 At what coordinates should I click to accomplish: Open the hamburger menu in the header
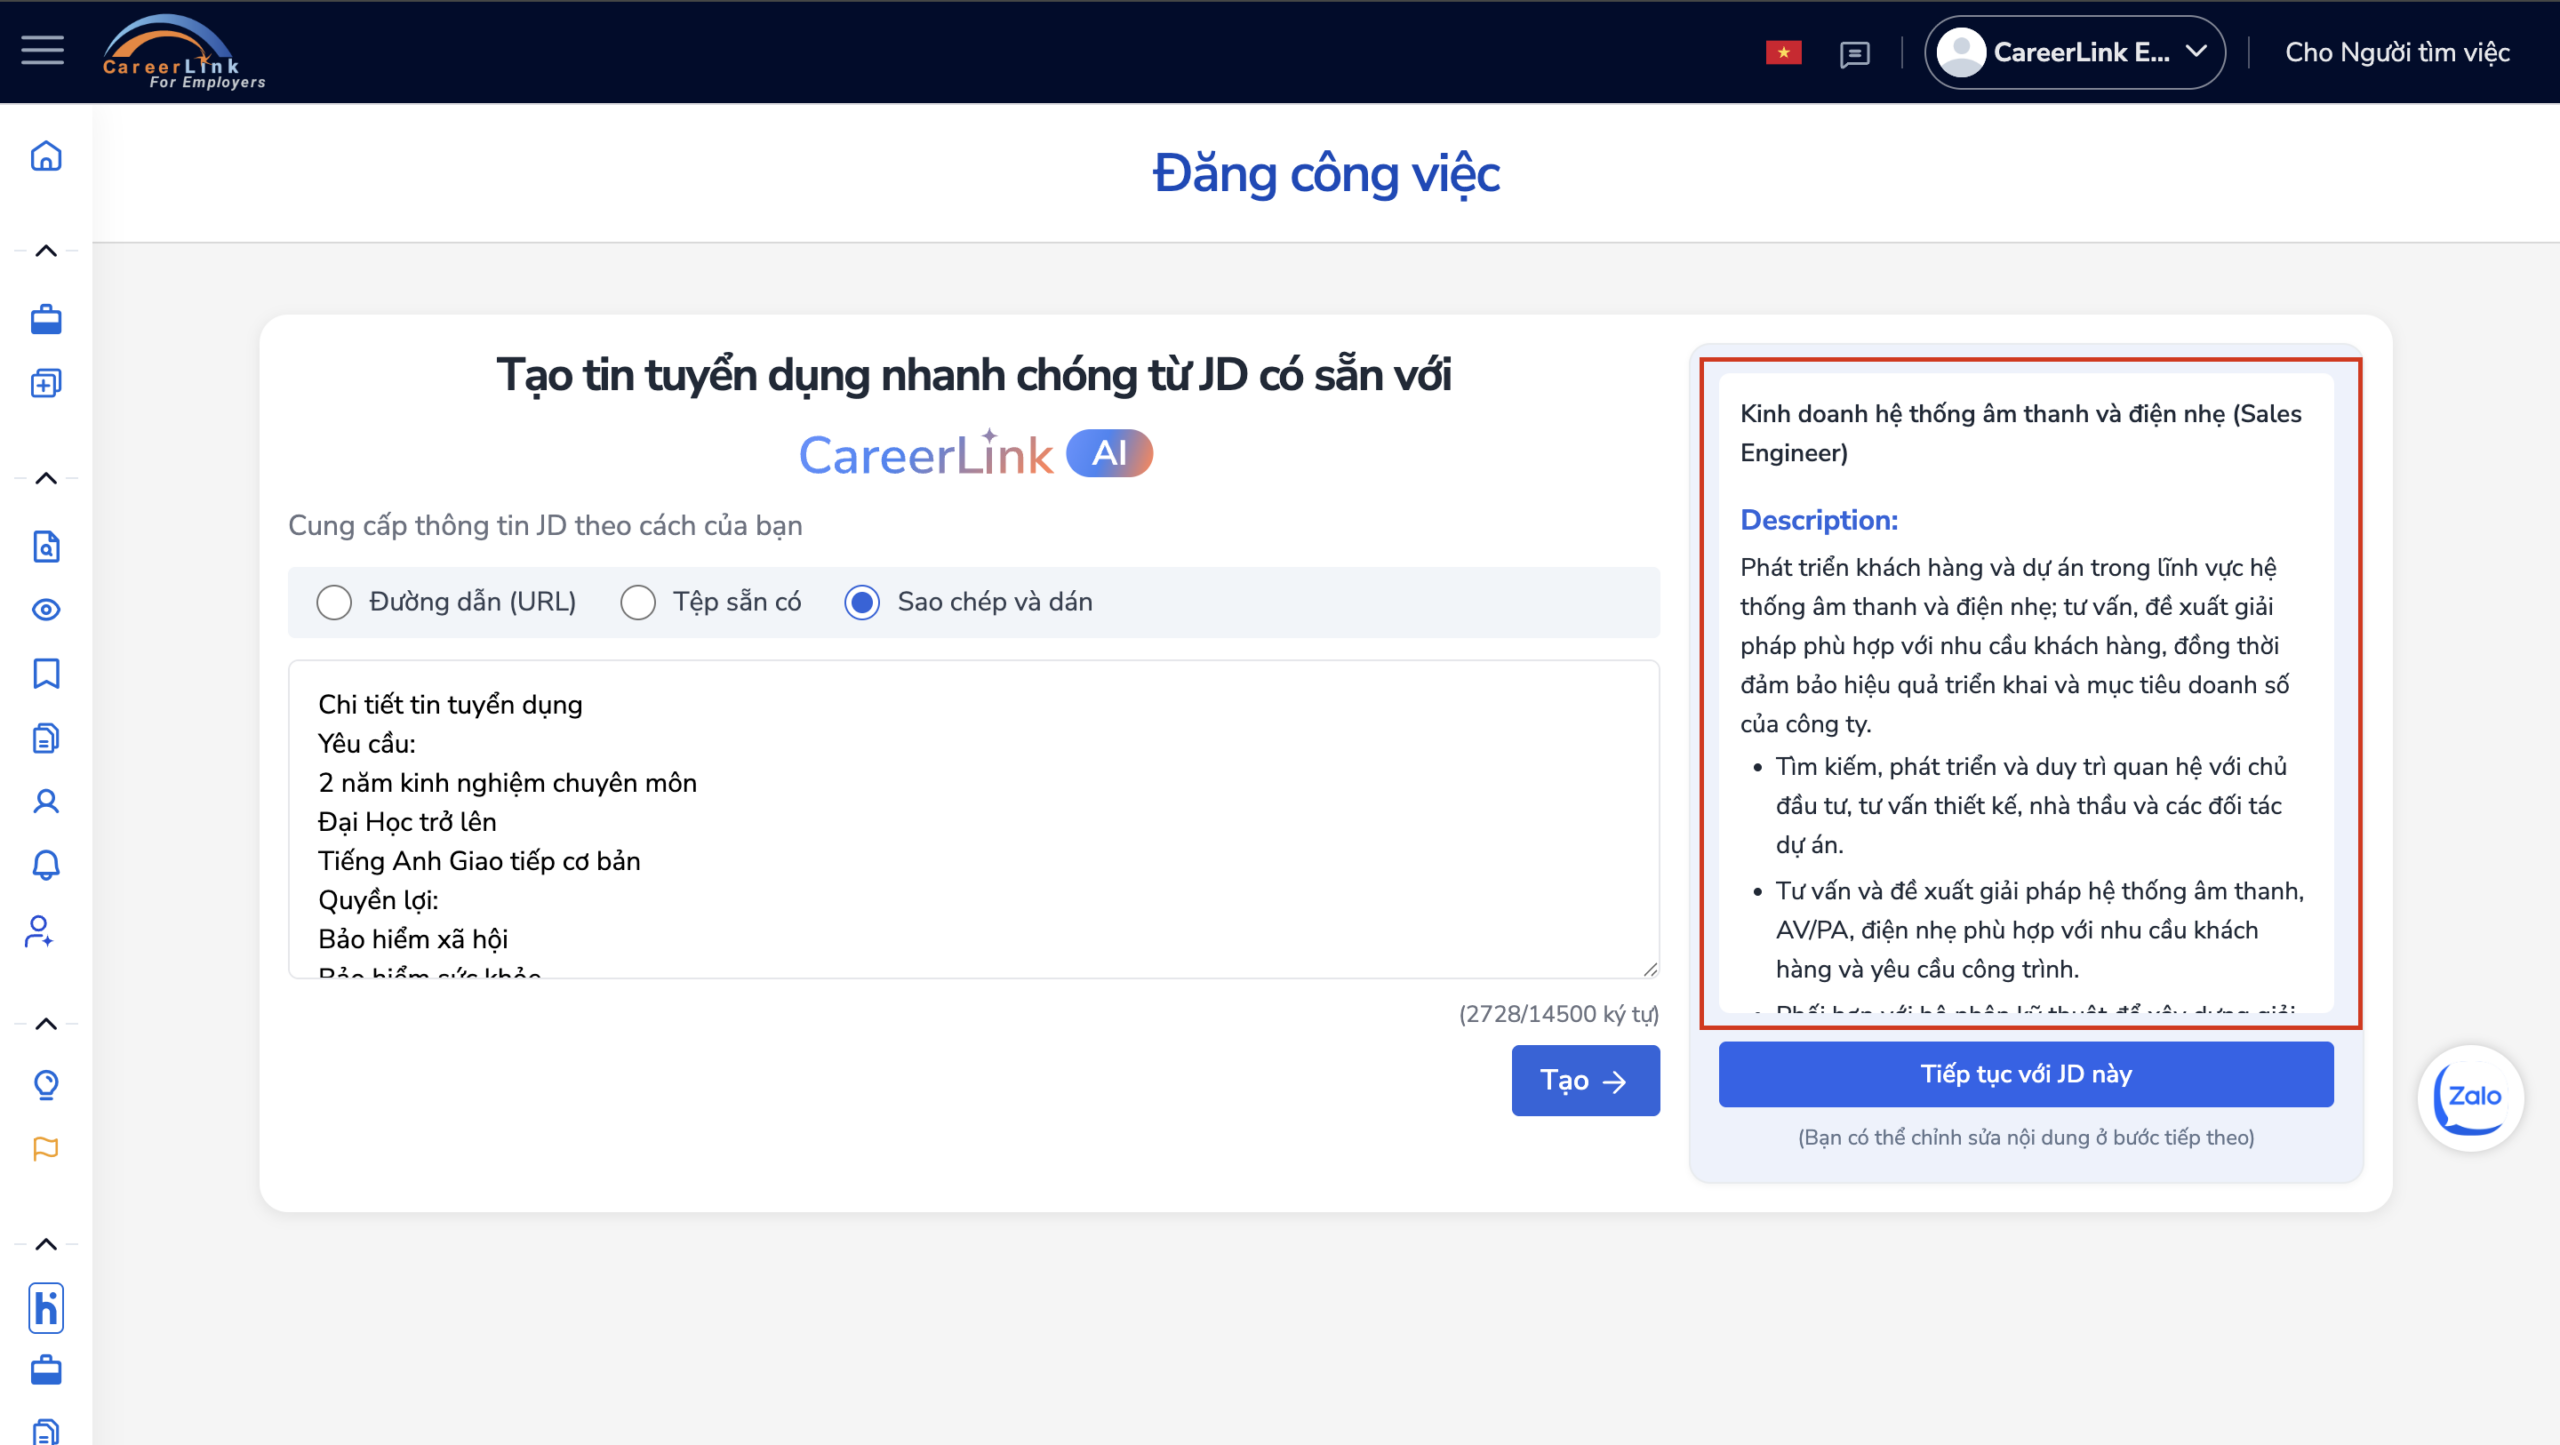pos(43,51)
